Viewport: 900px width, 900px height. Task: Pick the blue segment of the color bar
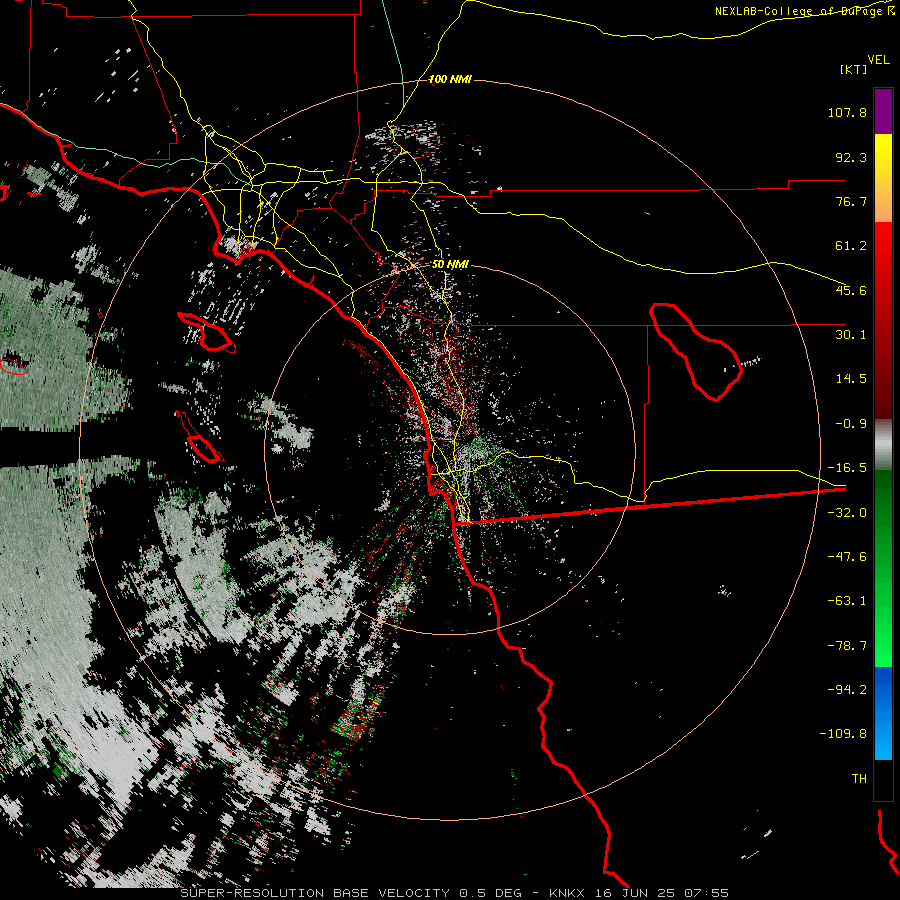(883, 713)
